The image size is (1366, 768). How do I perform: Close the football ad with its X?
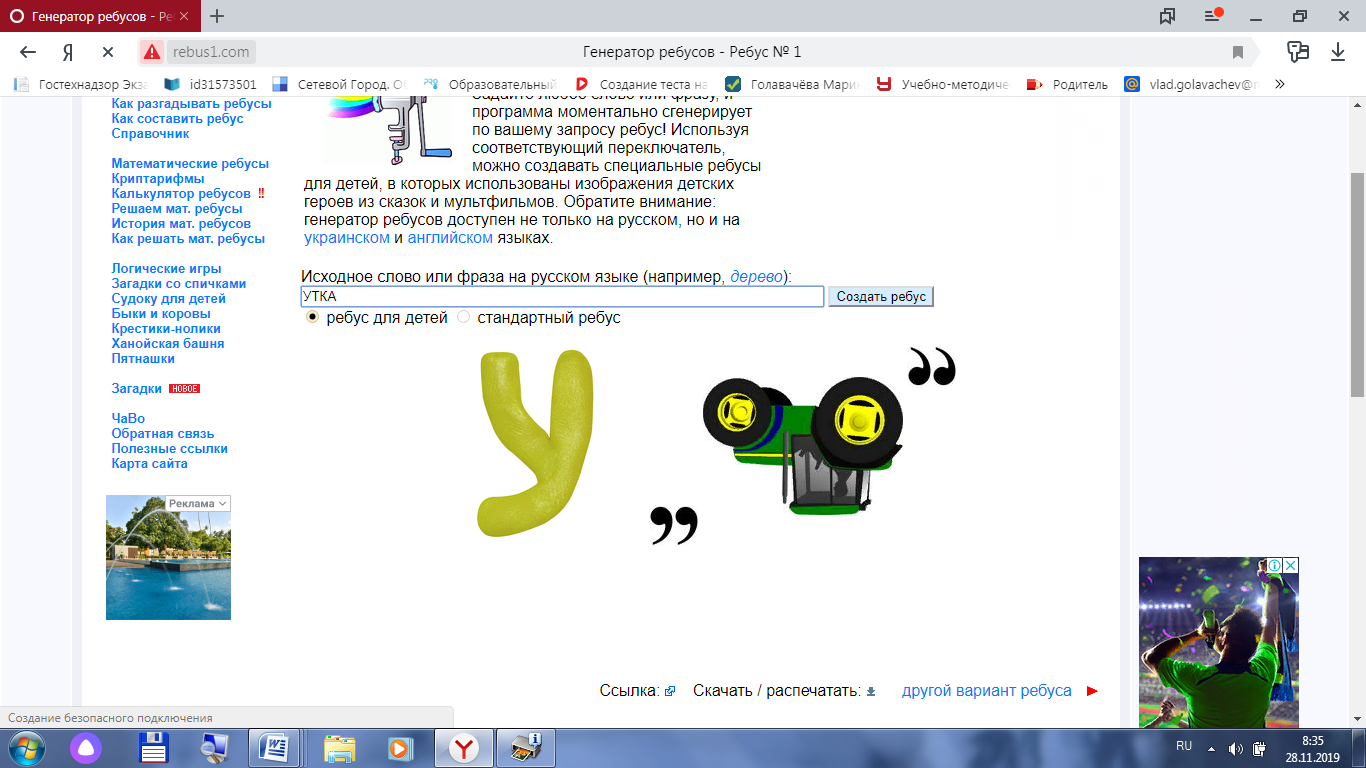(1291, 565)
